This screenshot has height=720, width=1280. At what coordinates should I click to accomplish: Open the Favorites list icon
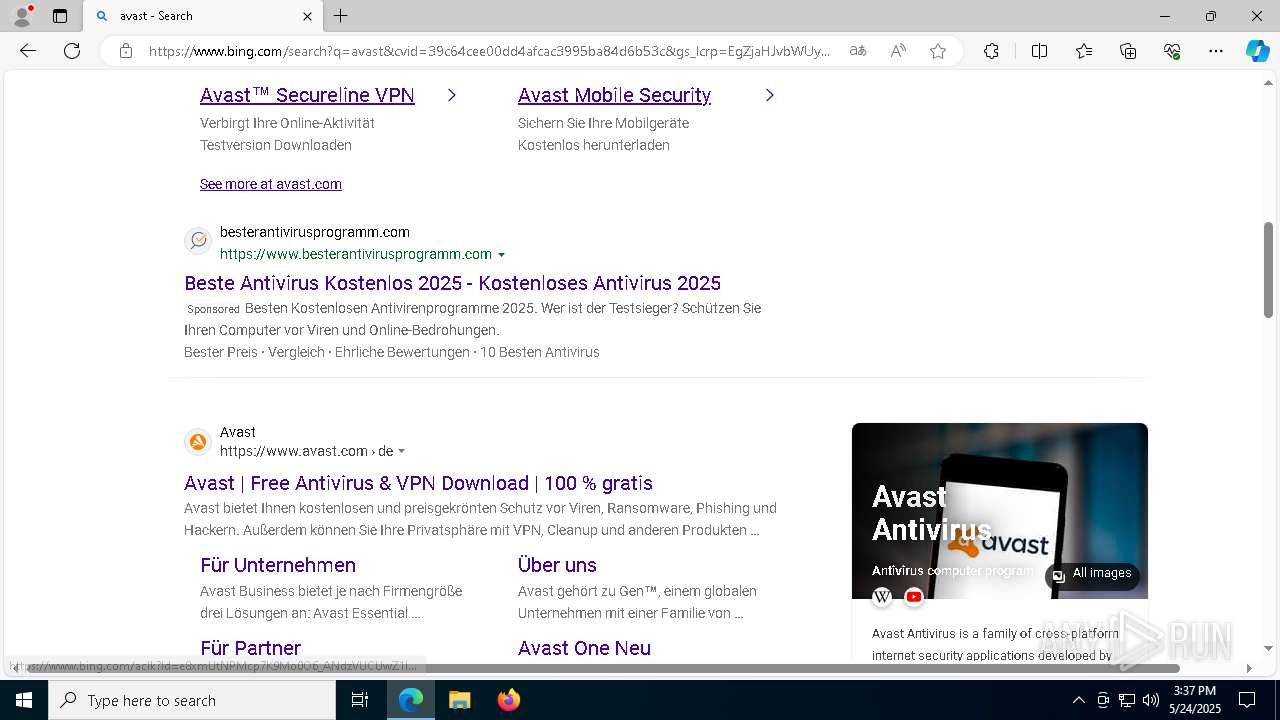point(1084,51)
